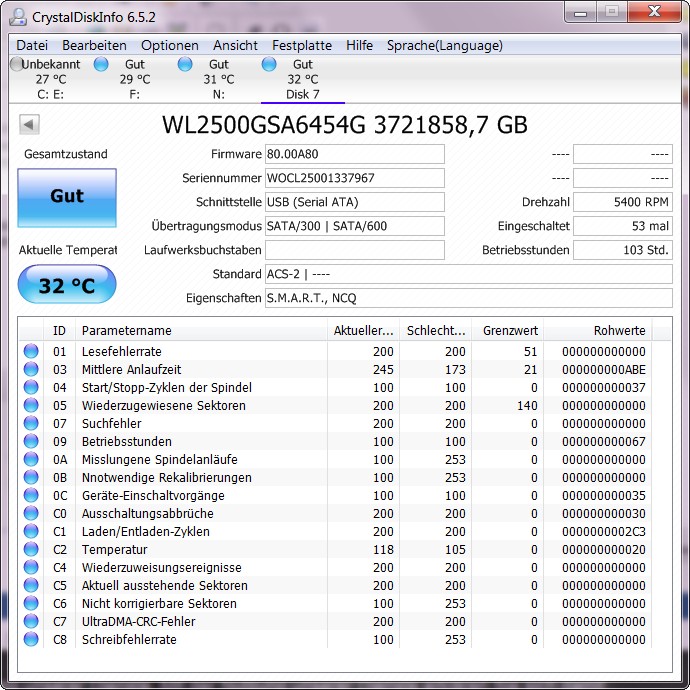Image resolution: width=690 pixels, height=690 pixels.
Task: Select raw value 00000000ABE
Action: tap(604, 370)
